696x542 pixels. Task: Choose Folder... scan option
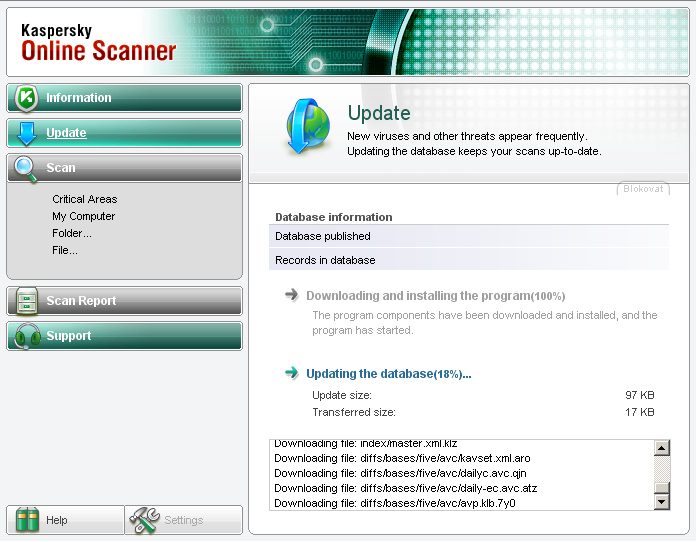(72, 233)
